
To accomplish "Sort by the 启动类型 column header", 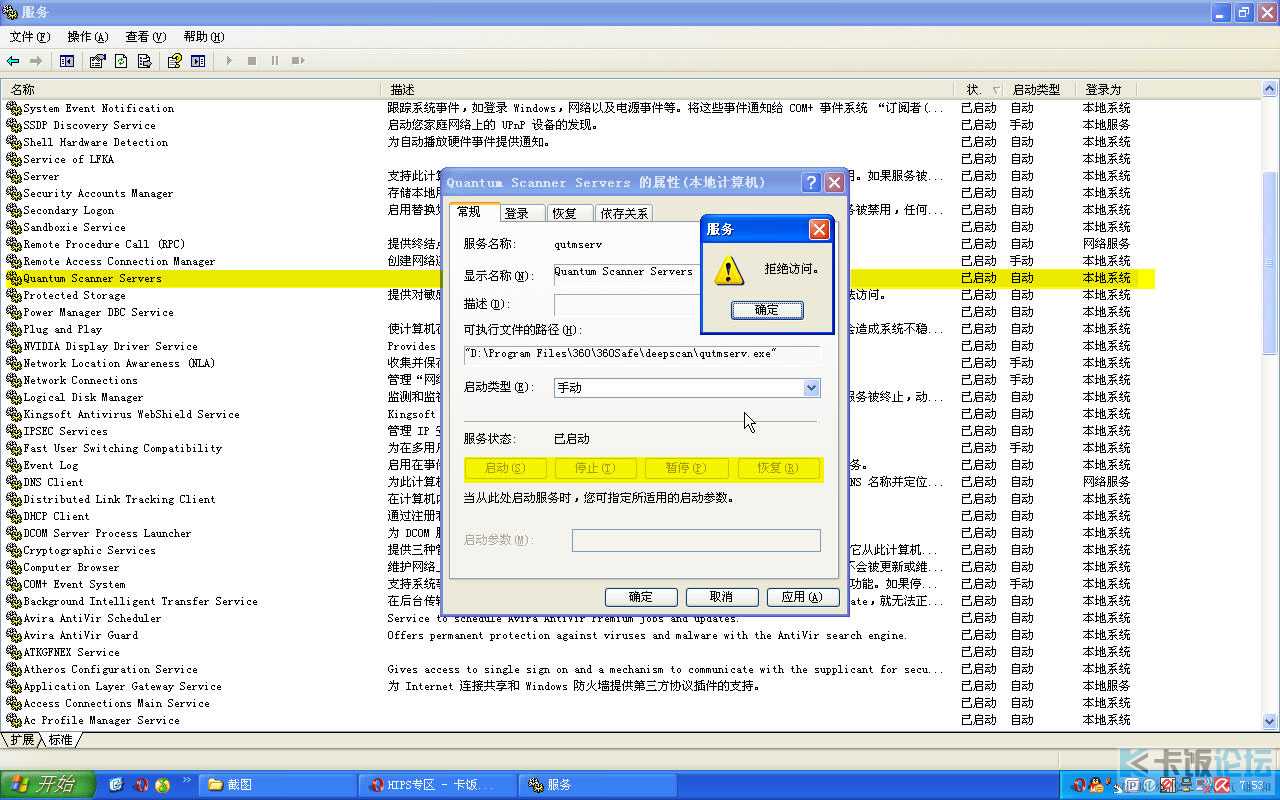I will pos(1041,89).
